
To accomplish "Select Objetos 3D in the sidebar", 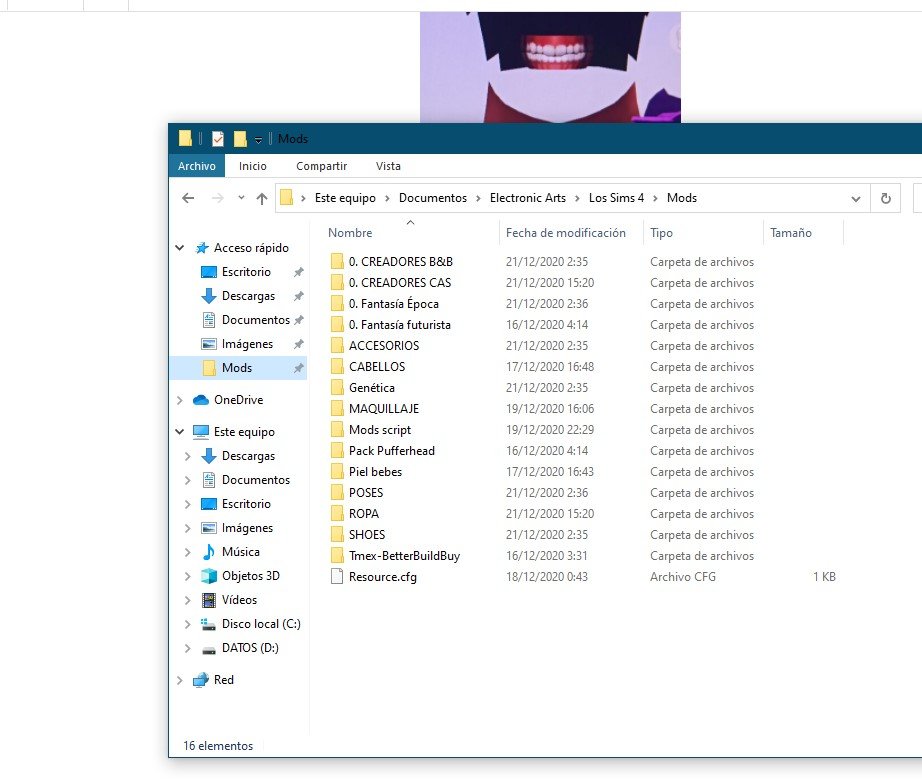I will [250, 576].
